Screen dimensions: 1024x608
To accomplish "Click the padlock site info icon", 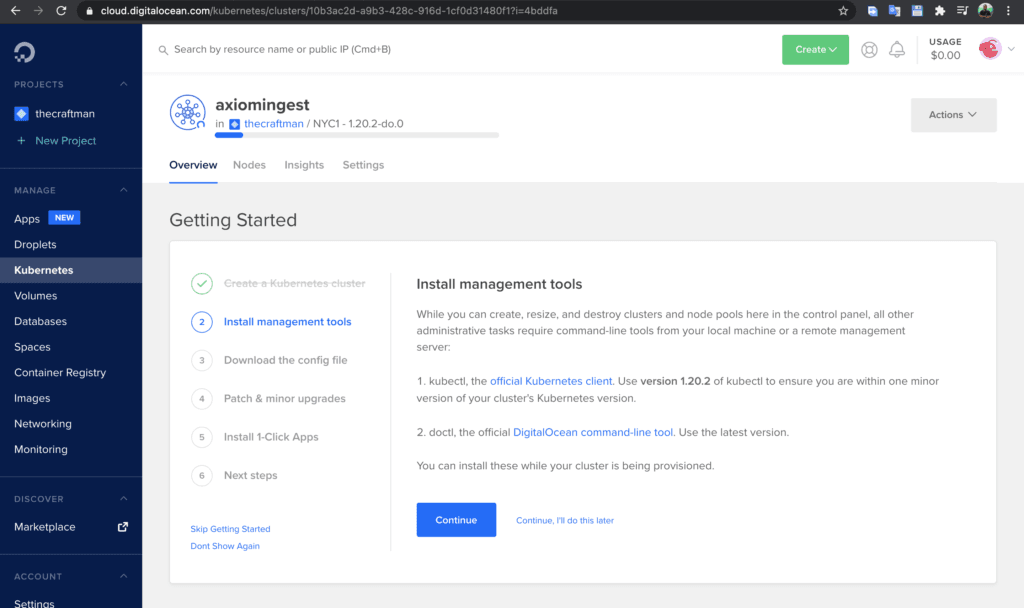I will coord(89,11).
